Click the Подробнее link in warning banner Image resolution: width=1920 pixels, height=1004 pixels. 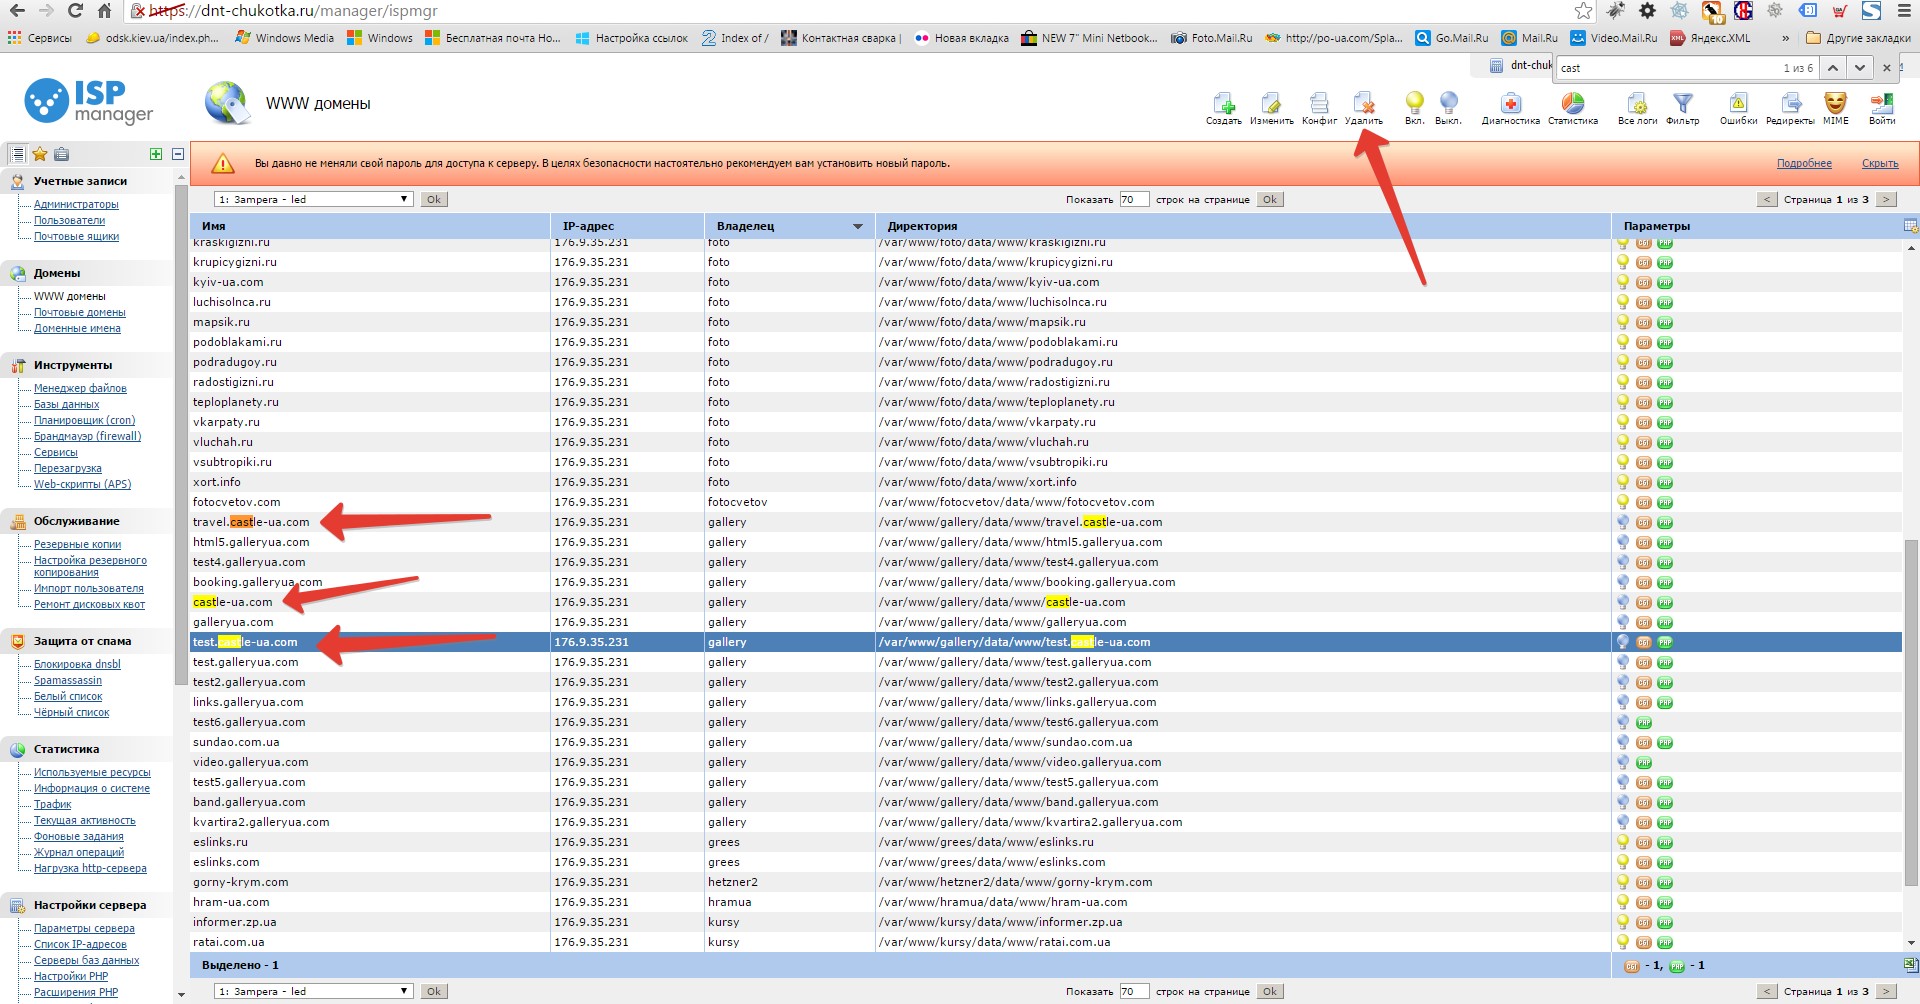(1804, 163)
